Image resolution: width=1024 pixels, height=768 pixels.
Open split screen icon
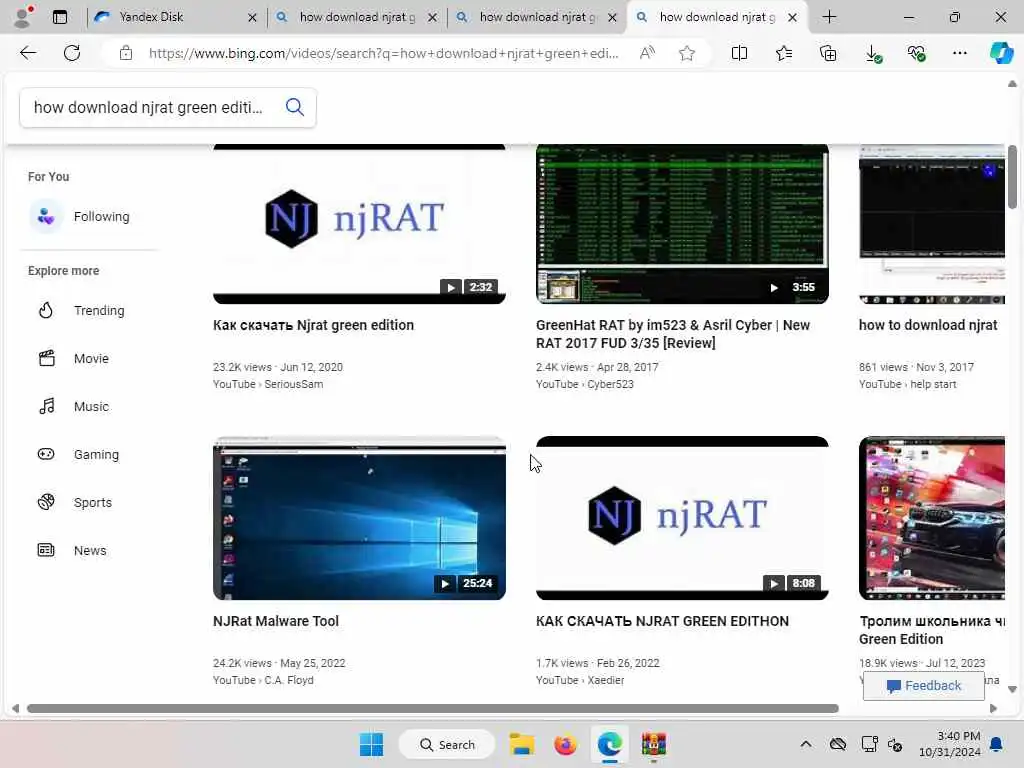(739, 53)
